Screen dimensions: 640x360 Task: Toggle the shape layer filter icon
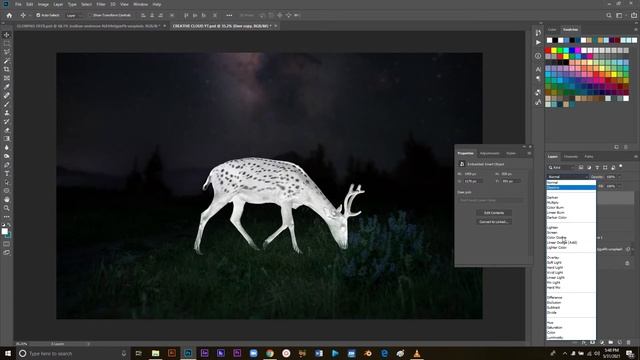tap(605, 167)
